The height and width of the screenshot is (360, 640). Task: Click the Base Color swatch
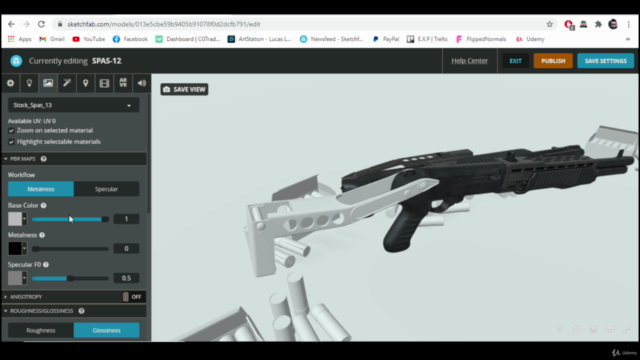click(15, 219)
